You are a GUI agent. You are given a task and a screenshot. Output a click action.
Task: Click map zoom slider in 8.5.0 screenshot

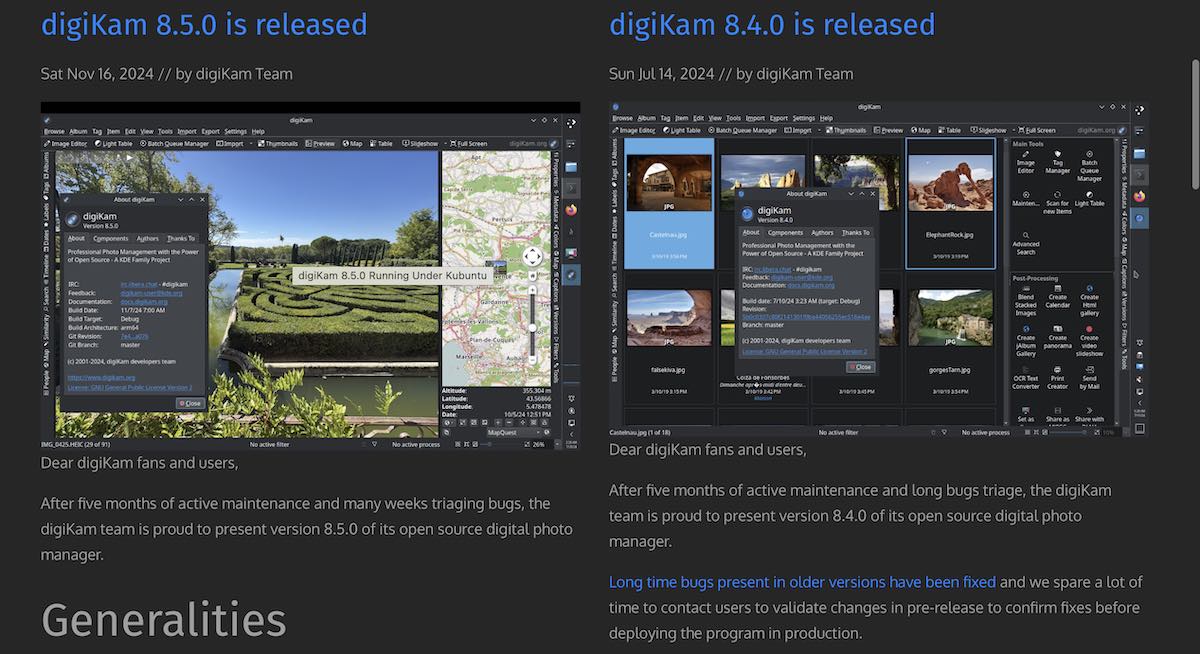[x=532, y=325]
